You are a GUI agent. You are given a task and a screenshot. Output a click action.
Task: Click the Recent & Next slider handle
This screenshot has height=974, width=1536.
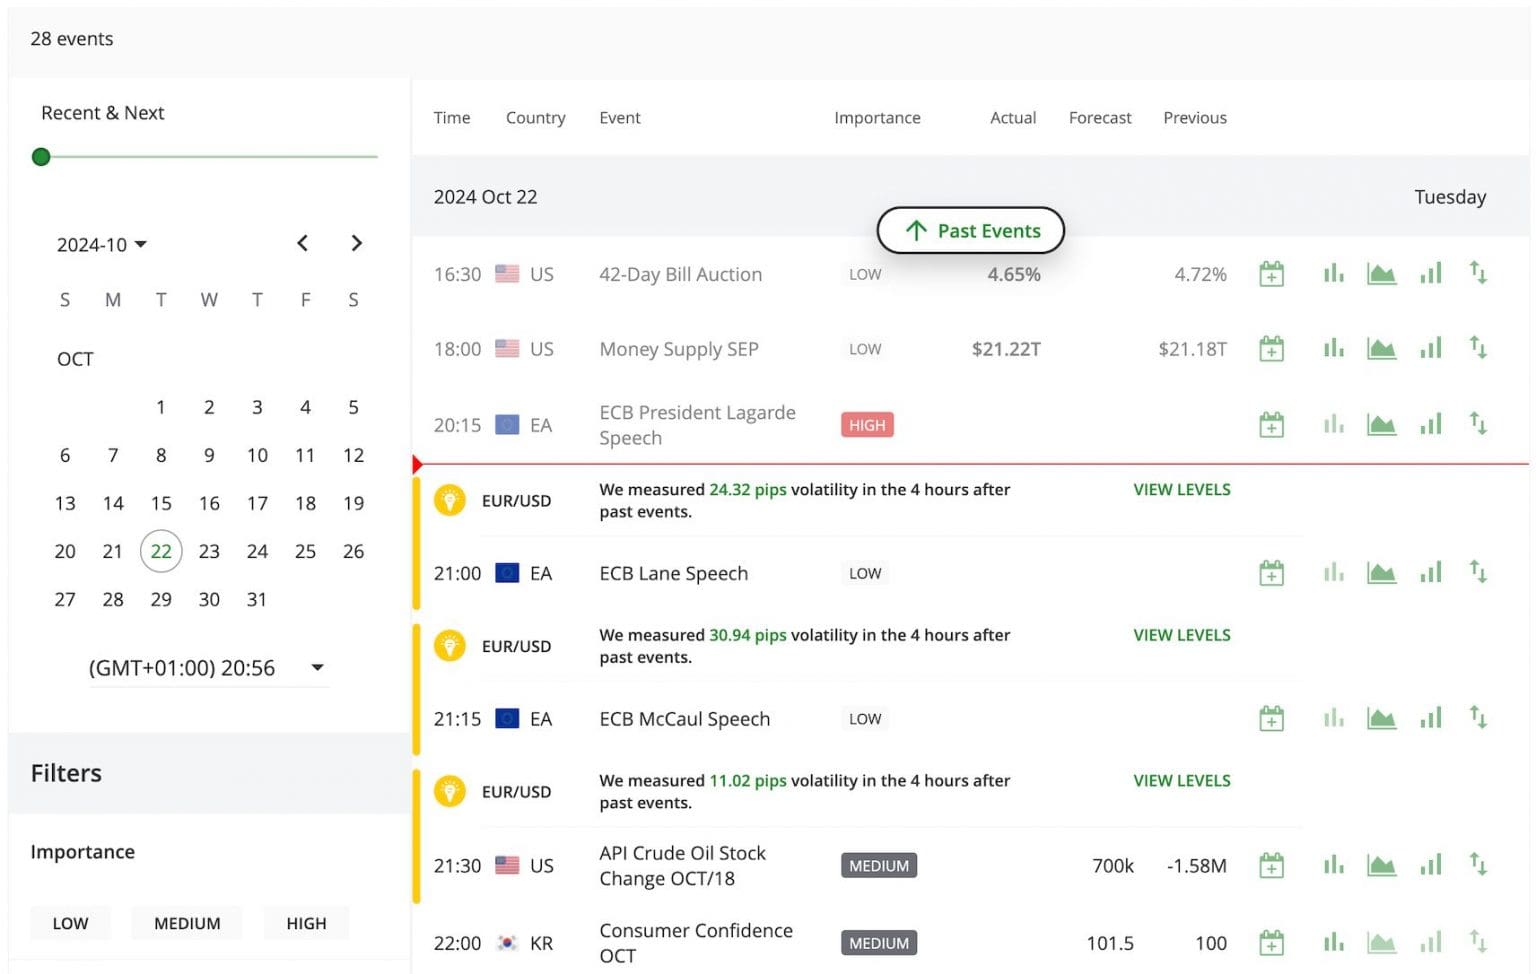point(41,157)
